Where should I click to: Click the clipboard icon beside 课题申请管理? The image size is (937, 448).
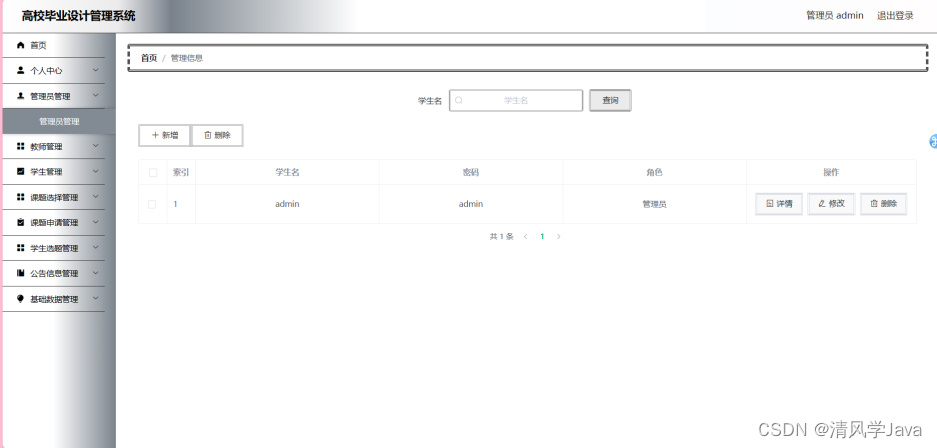[21, 222]
